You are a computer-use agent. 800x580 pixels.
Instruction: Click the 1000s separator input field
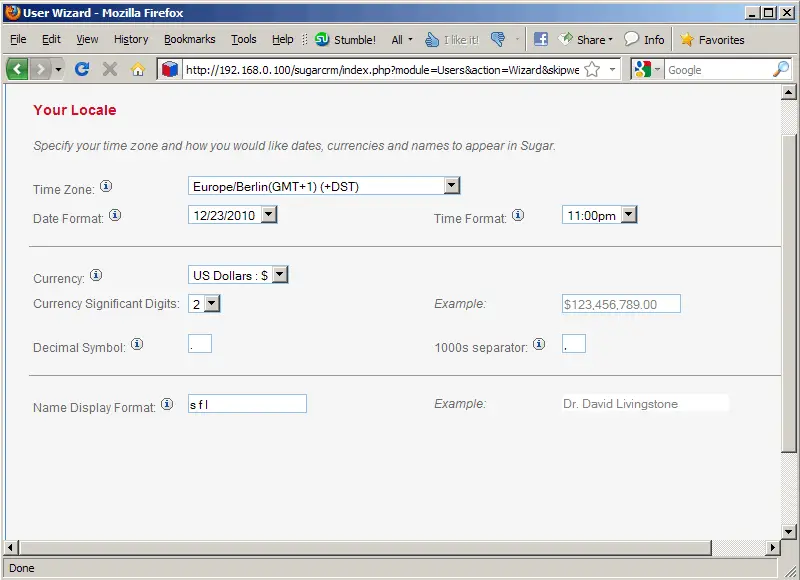point(574,344)
